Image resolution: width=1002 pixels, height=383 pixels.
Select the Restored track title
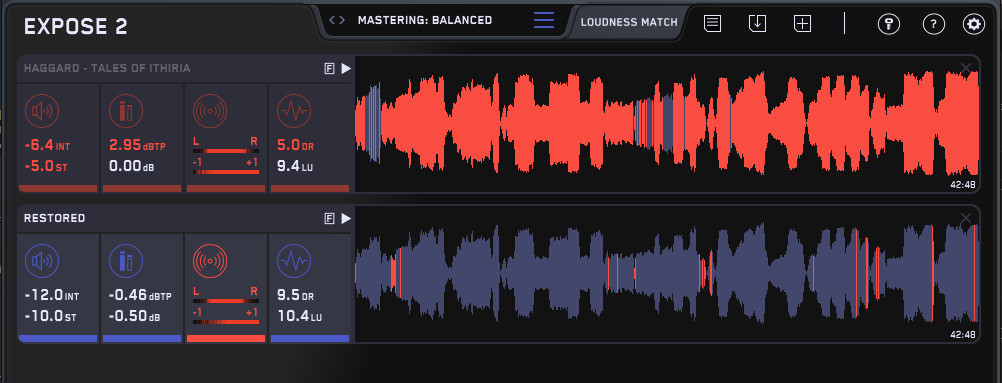tap(54, 219)
